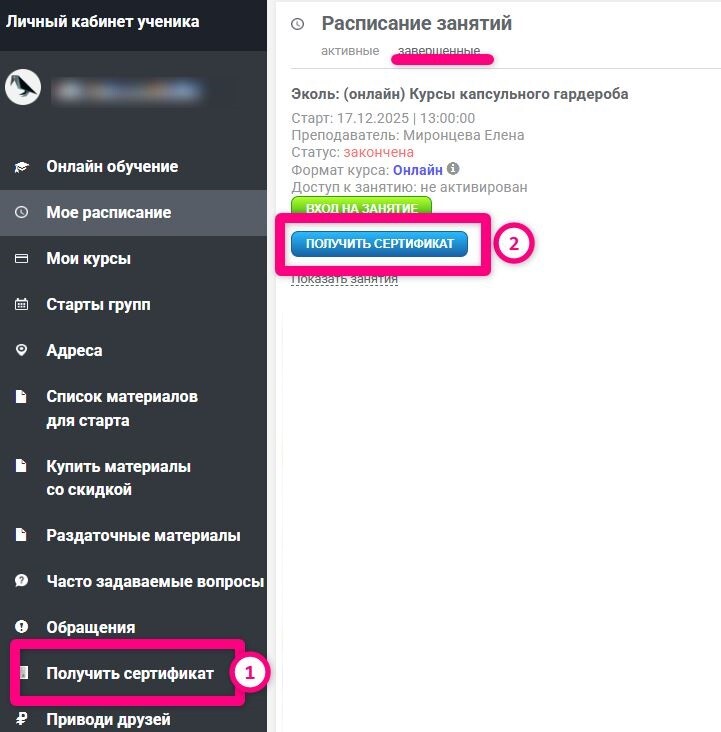The height and width of the screenshot is (732, 721).
Task: Open Купить материалы со скидкой item
Action: point(118,478)
